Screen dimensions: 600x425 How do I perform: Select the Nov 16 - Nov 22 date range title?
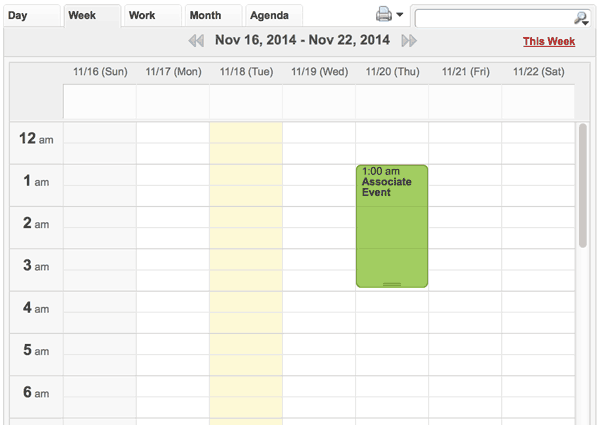pyautogui.click(x=302, y=41)
